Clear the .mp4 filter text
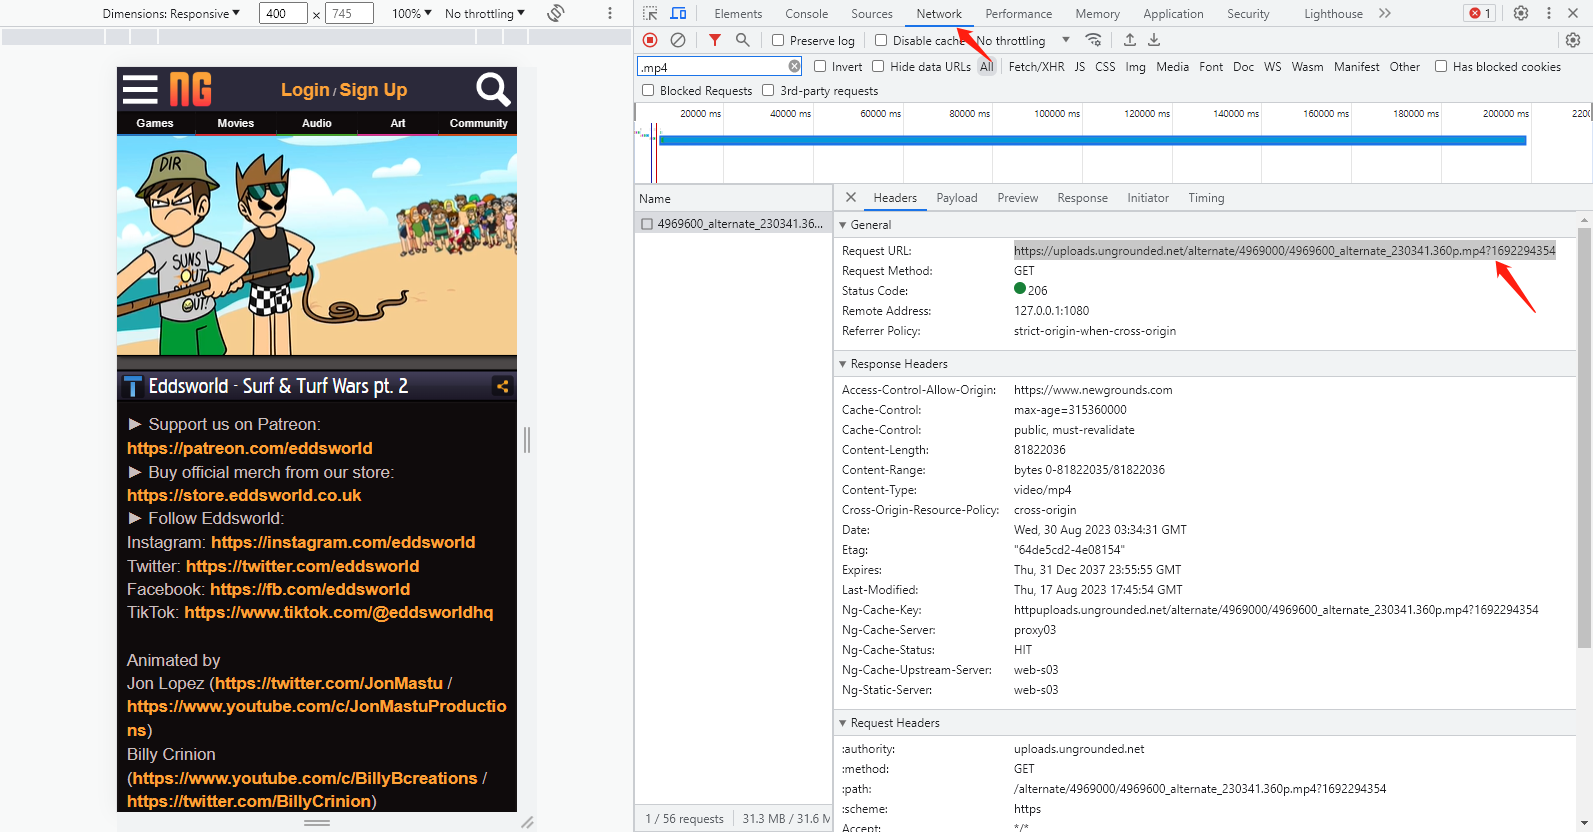The height and width of the screenshot is (832, 1593). [x=794, y=66]
